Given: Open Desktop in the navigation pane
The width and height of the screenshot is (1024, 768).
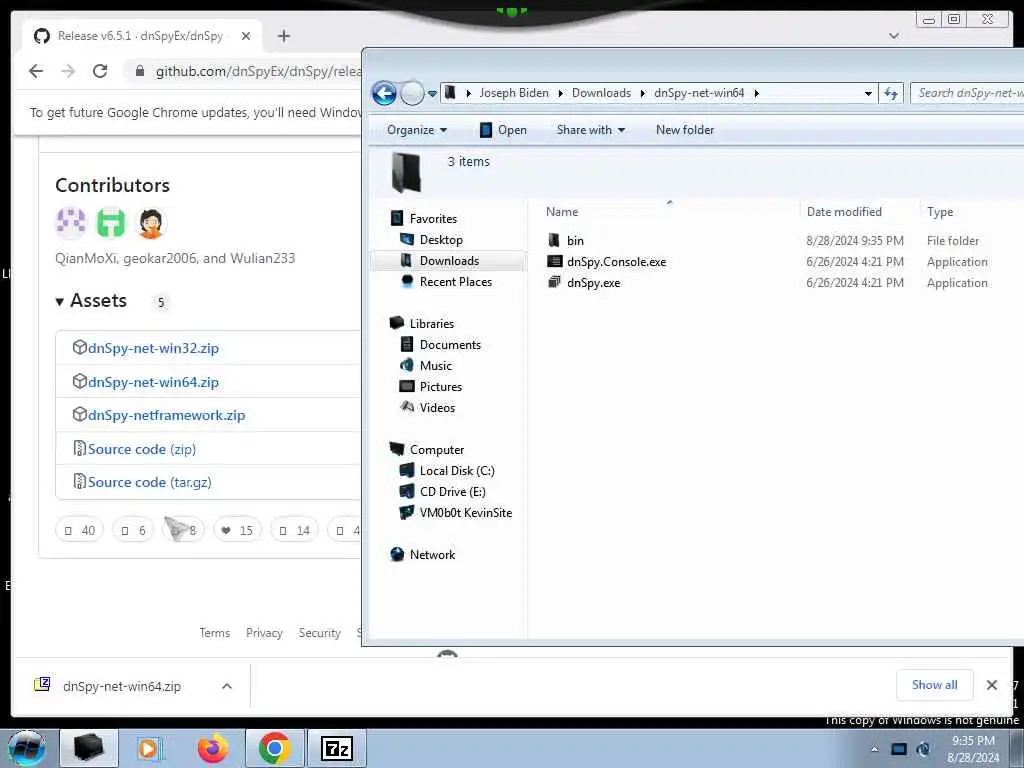Looking at the screenshot, I should point(441,240).
